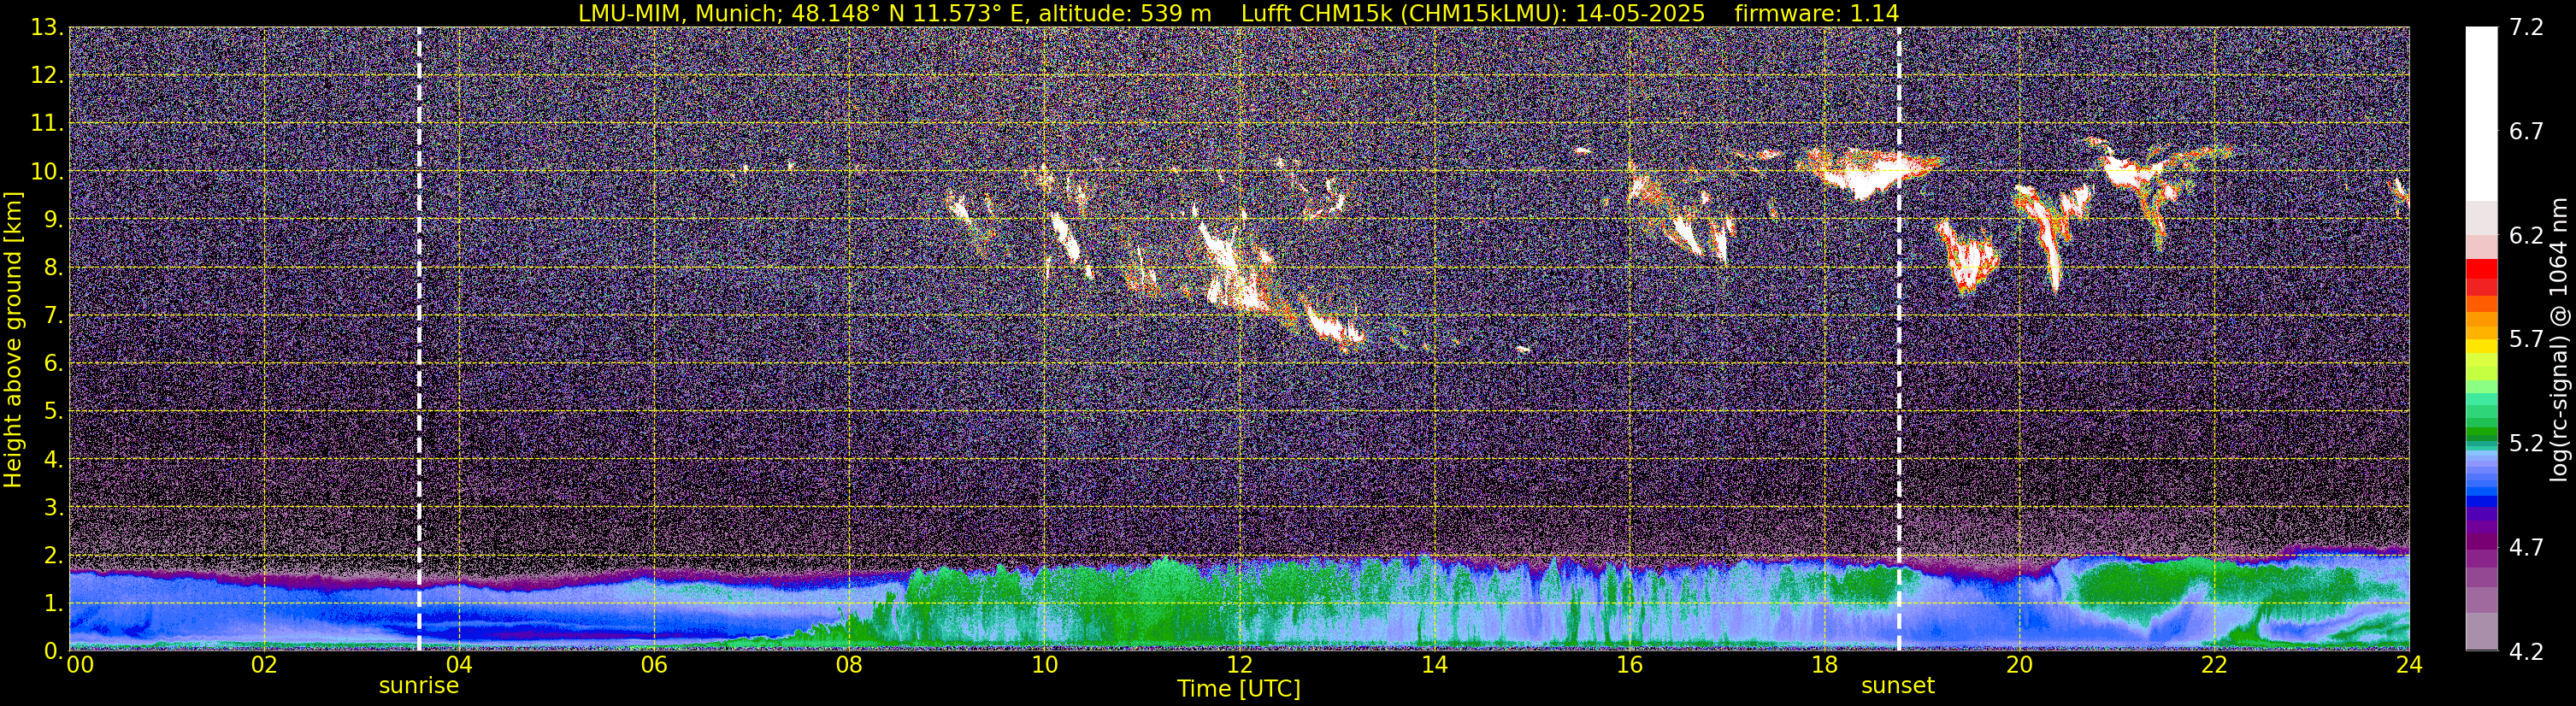This screenshot has height=706, width=2576.
Task: Click the y-axis tick label '10.'
Action: tap(47, 172)
